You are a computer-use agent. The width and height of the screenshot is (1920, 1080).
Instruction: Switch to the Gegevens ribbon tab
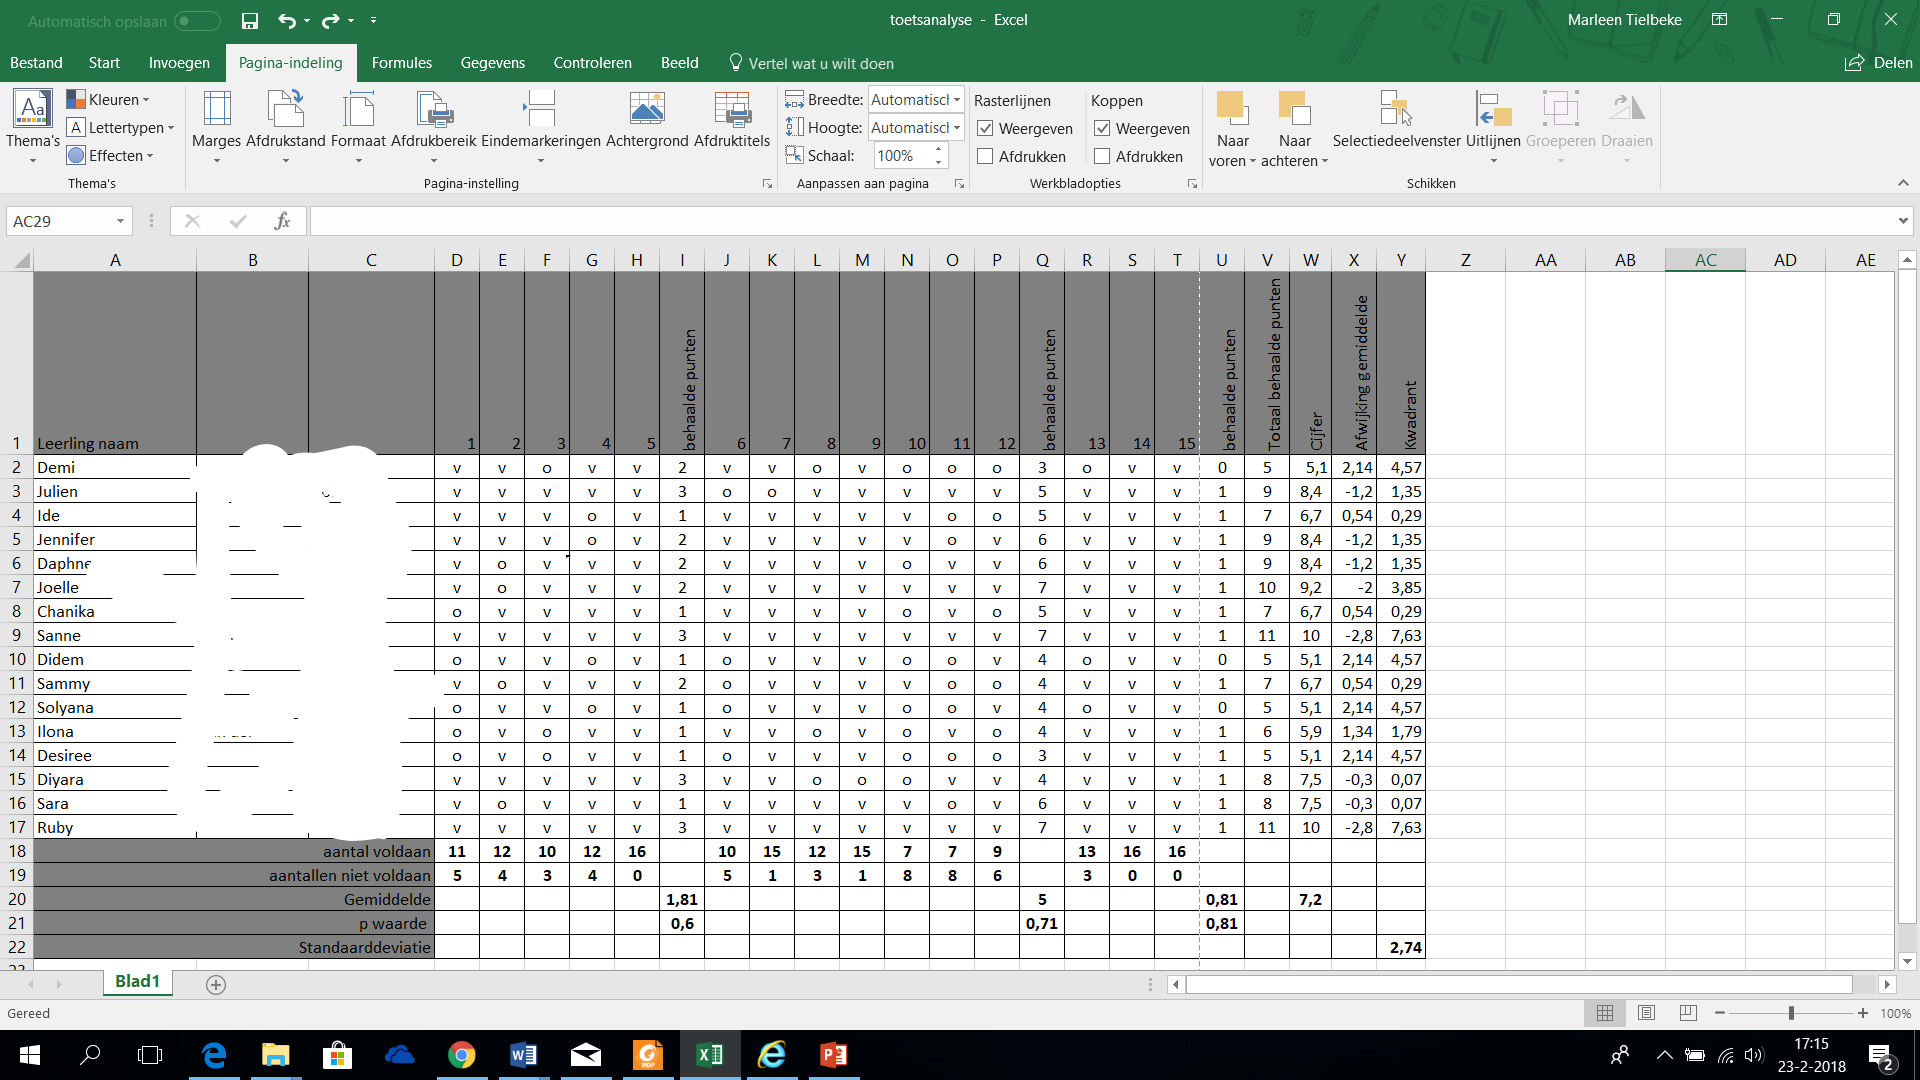point(492,63)
